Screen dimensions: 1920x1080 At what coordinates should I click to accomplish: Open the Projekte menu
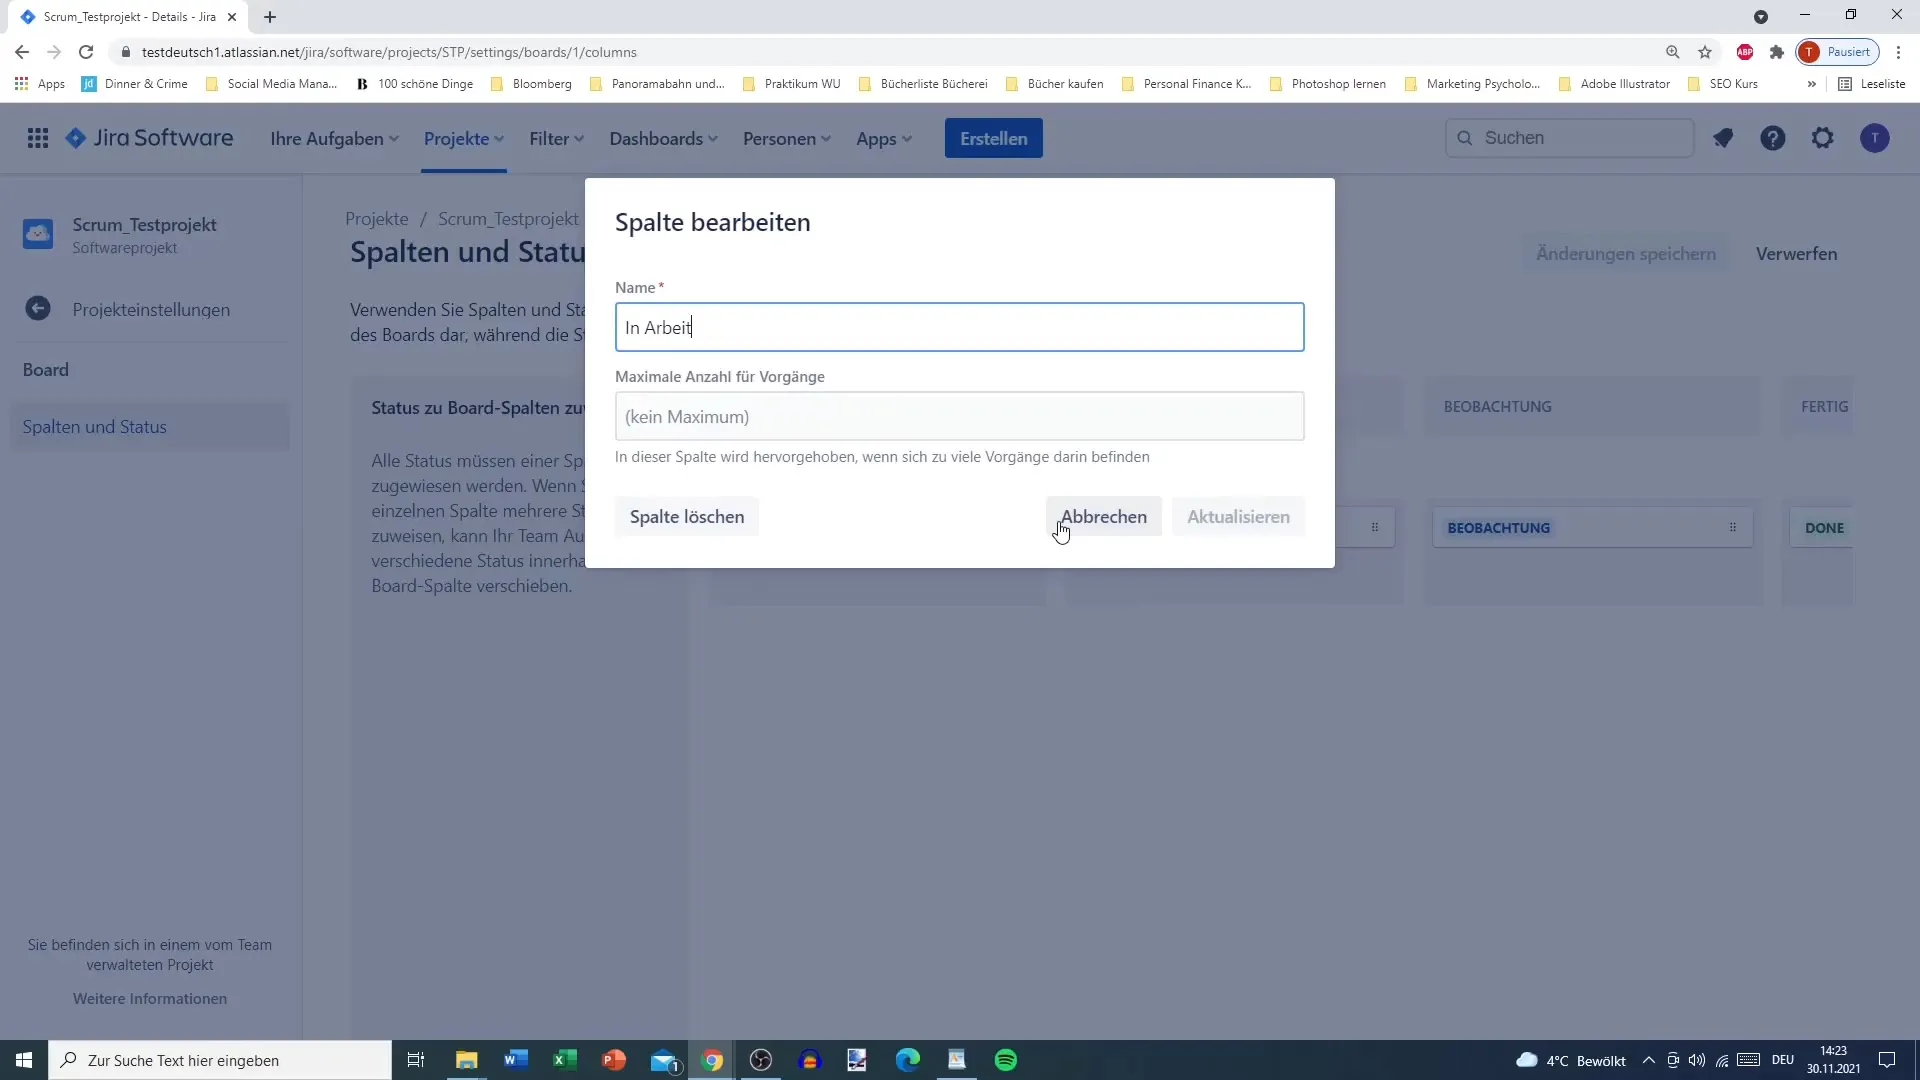(x=463, y=139)
